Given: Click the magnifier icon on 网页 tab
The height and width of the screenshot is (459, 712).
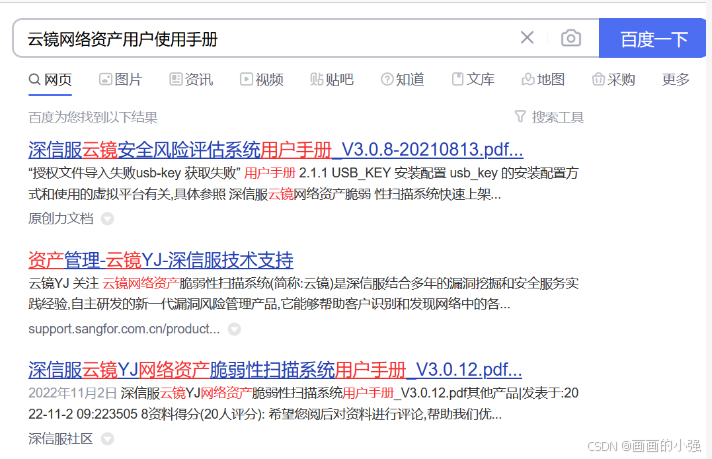Looking at the screenshot, I should click(35, 80).
